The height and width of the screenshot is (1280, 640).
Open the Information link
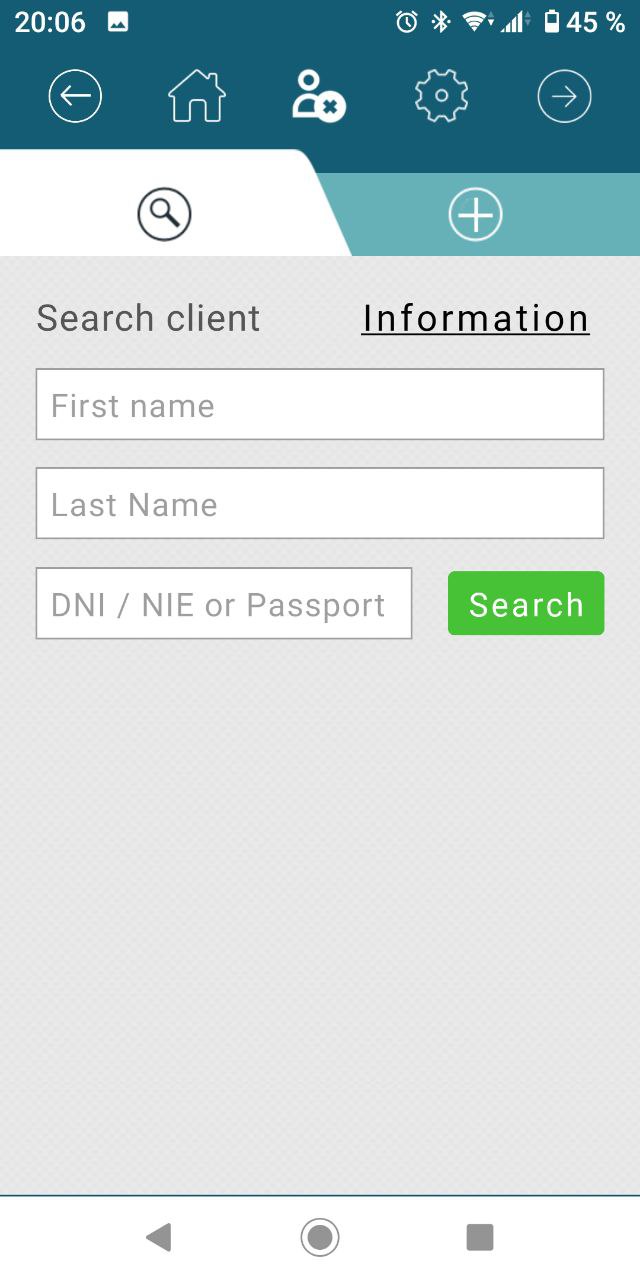(475, 319)
